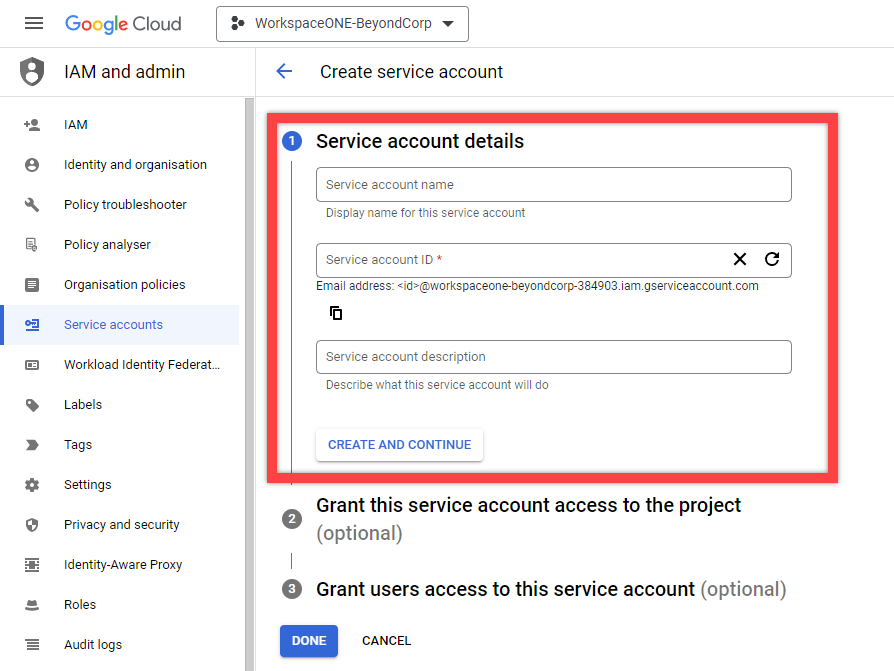The width and height of the screenshot is (894, 671).
Task: Open the hamburger navigation menu
Action: 33,23
